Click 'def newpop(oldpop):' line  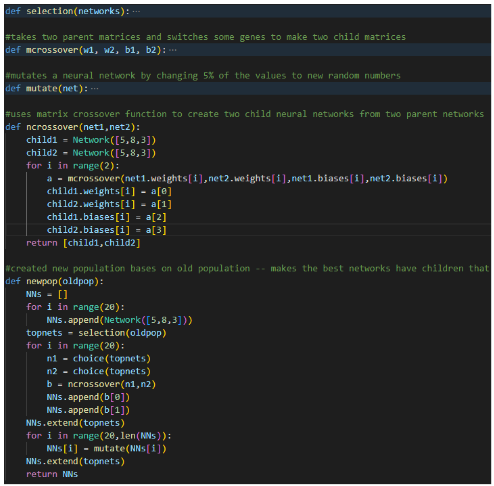54,281
